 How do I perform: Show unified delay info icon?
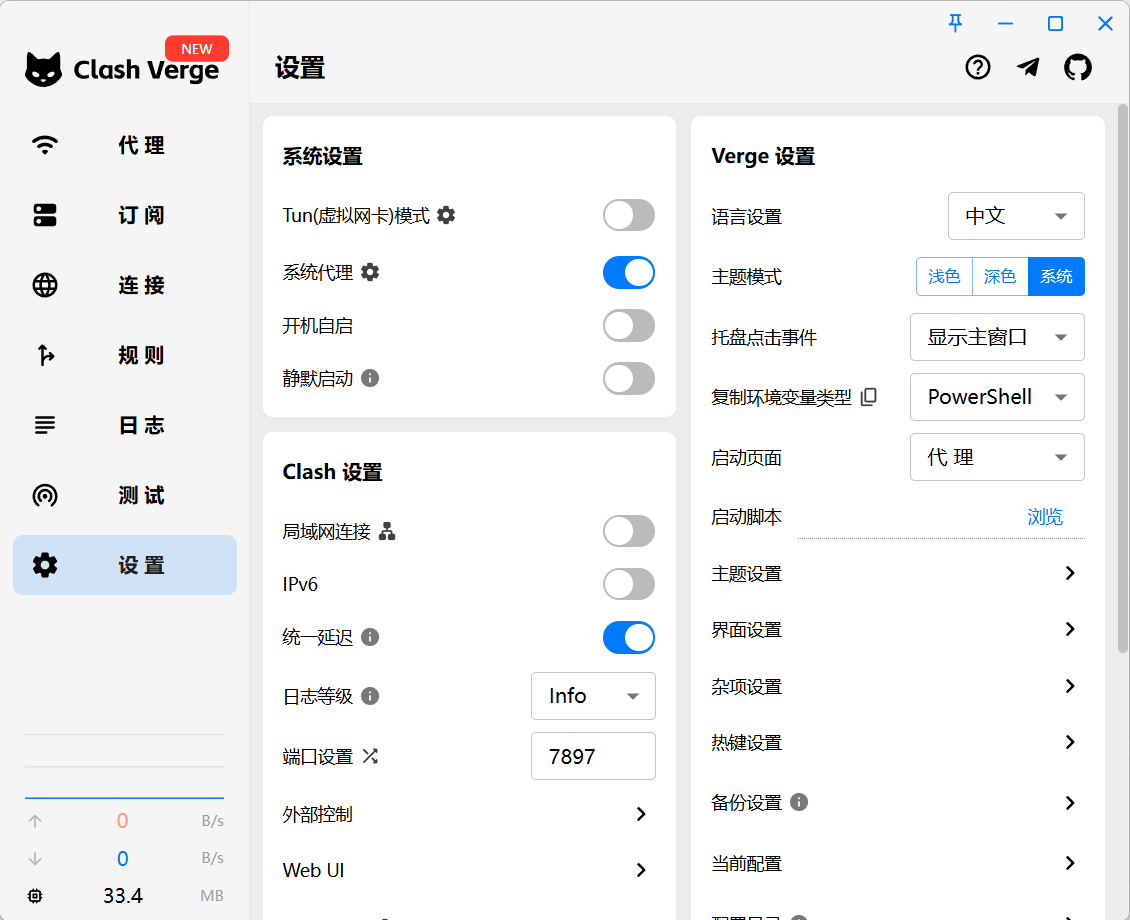tap(370, 637)
